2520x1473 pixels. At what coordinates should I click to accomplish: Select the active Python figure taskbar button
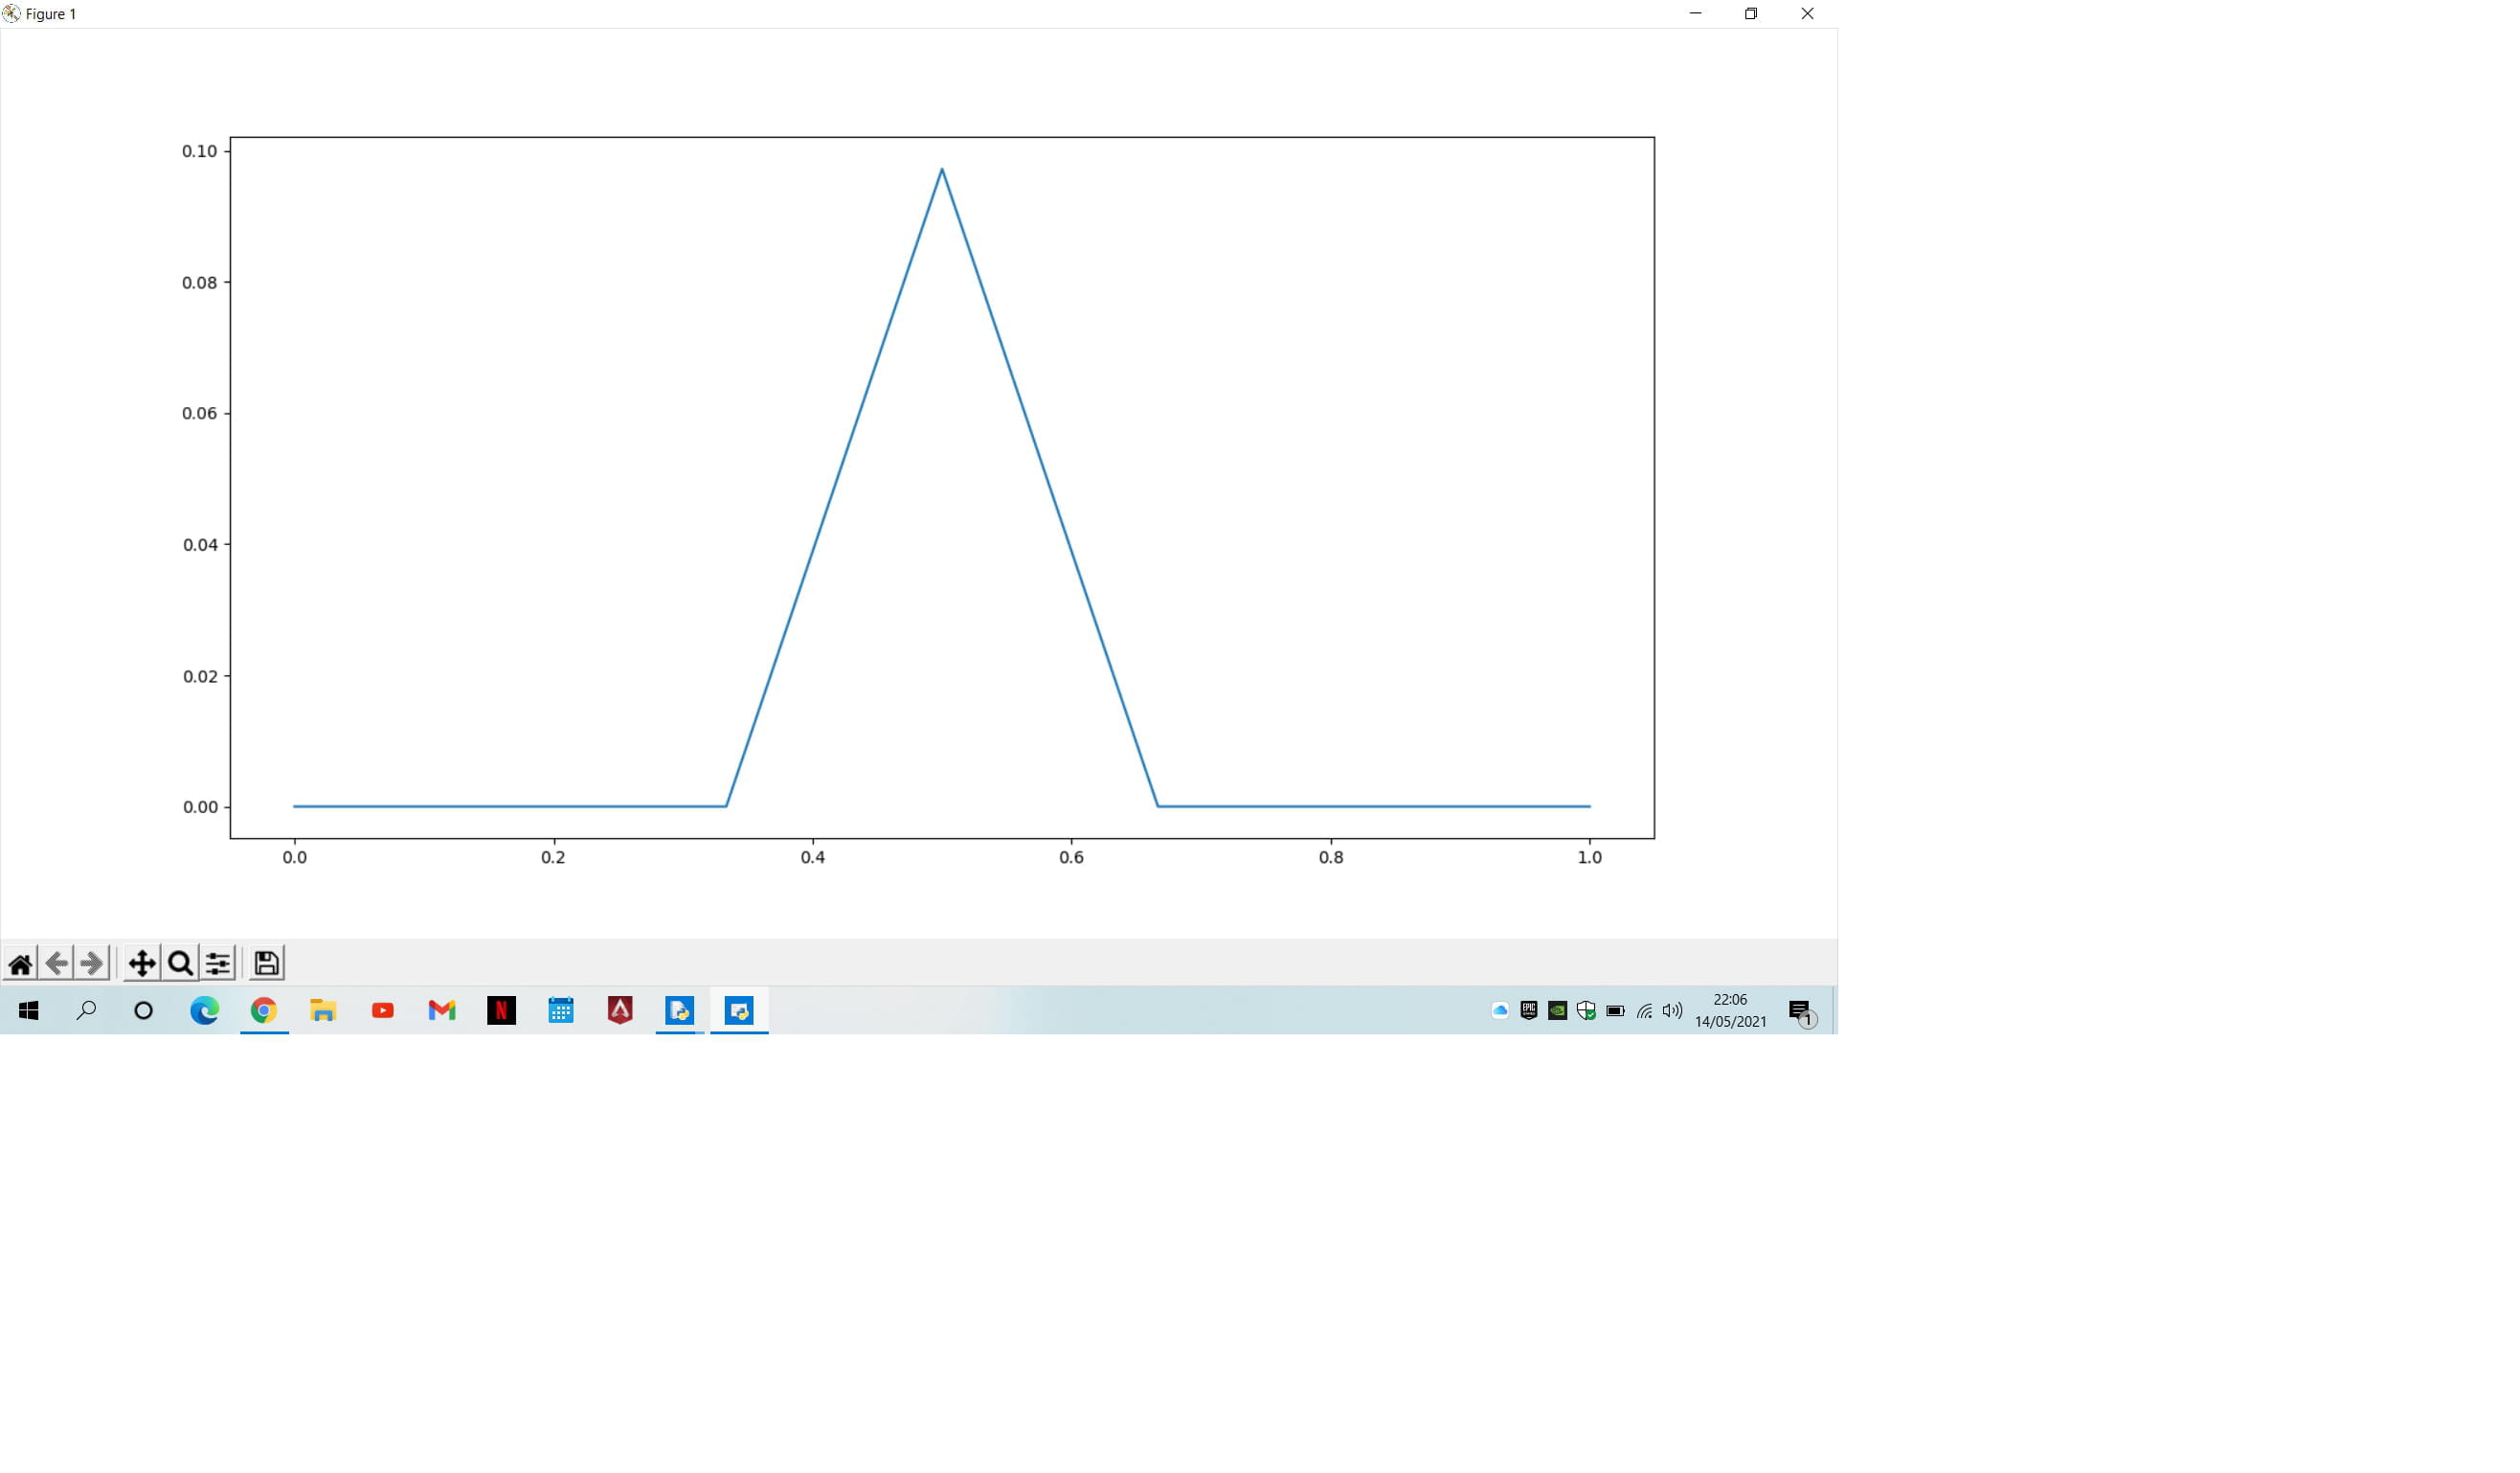tap(740, 1011)
